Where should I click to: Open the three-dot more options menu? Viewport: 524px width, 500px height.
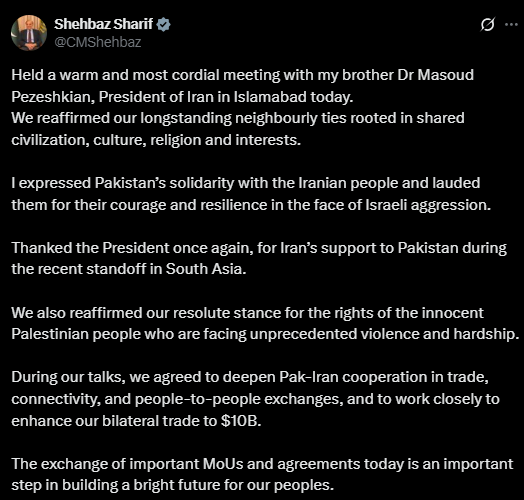coord(511,24)
